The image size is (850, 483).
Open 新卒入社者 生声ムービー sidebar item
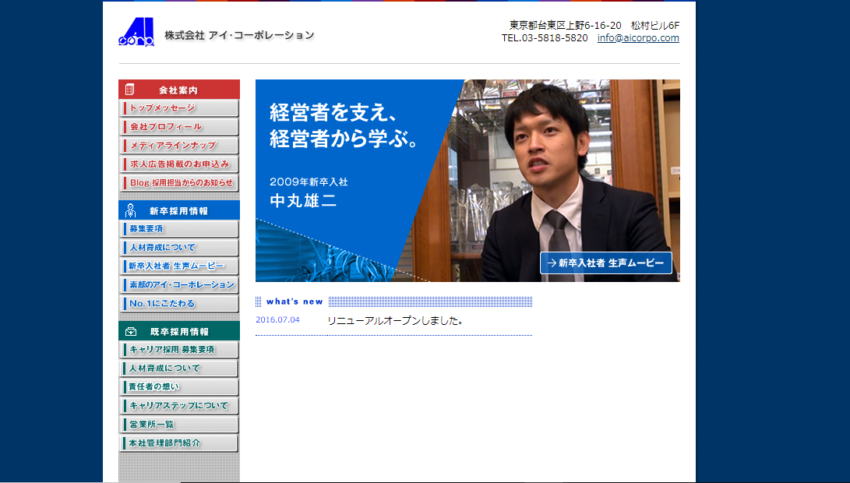click(x=178, y=266)
